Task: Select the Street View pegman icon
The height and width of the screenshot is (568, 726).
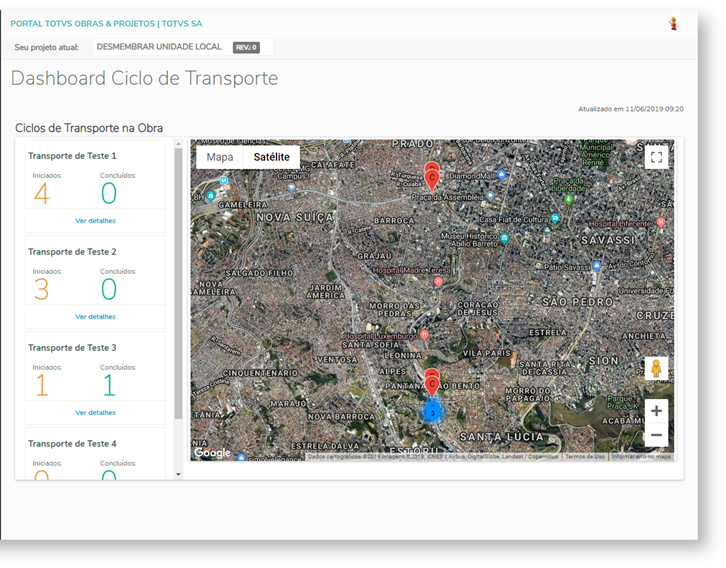Action: coord(656,368)
